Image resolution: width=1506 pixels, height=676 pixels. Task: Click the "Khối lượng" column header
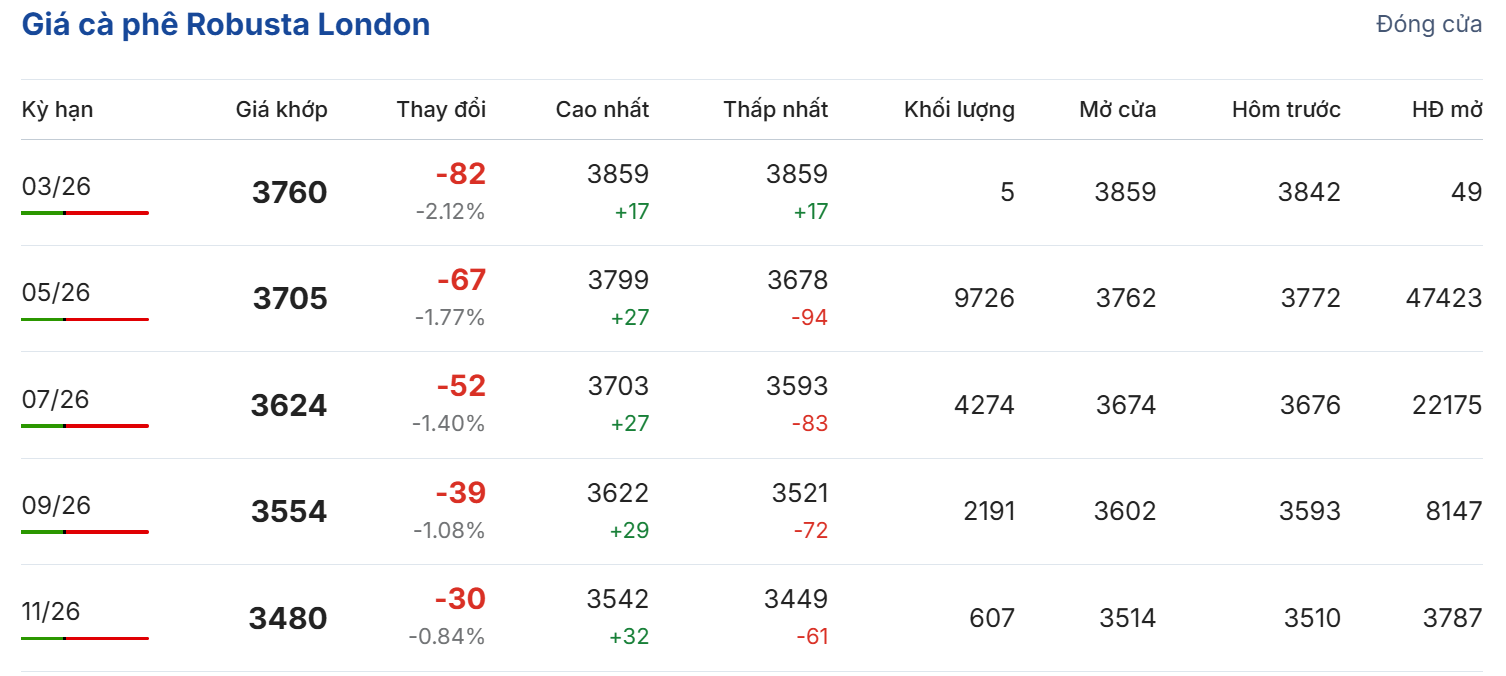(959, 109)
